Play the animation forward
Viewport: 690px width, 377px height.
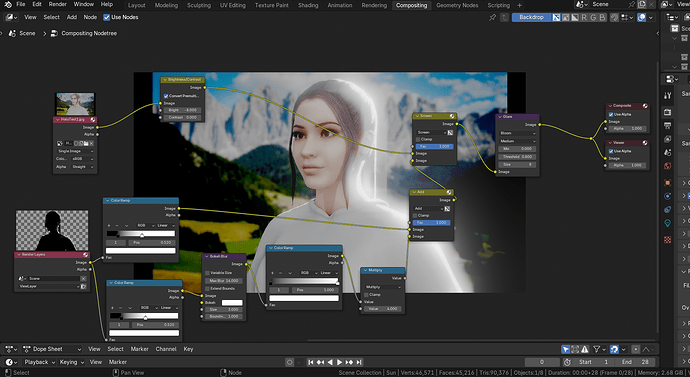pos(339,362)
